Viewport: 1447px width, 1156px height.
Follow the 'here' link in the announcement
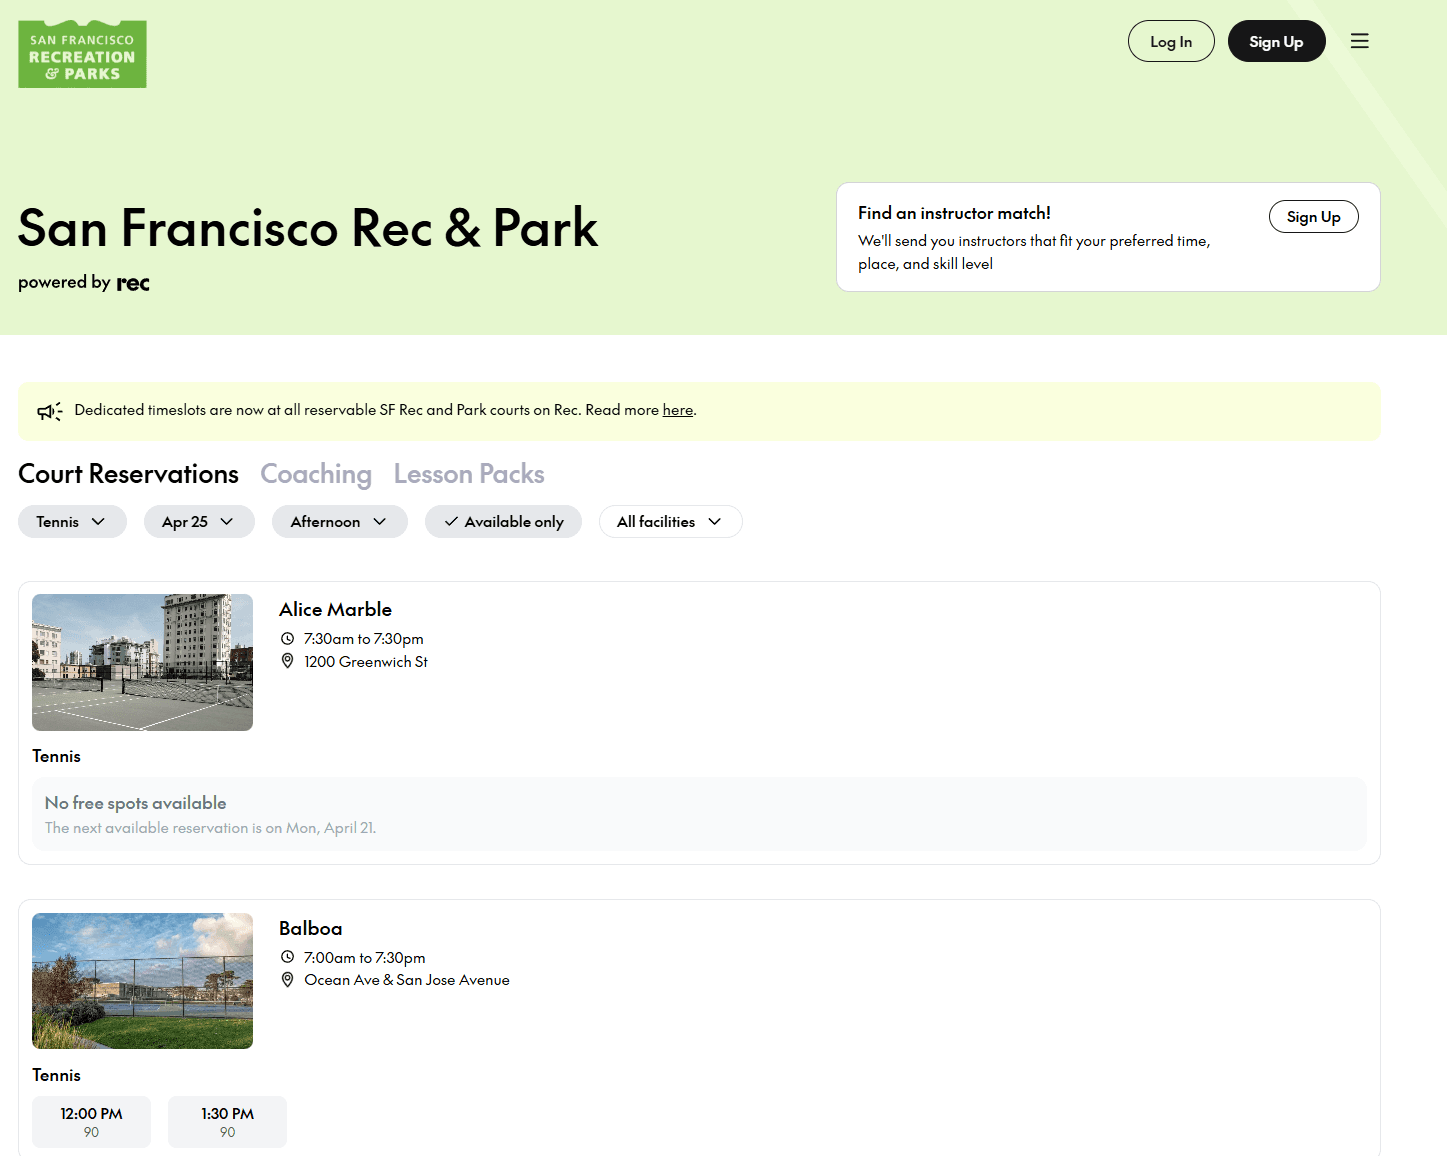[x=677, y=410]
